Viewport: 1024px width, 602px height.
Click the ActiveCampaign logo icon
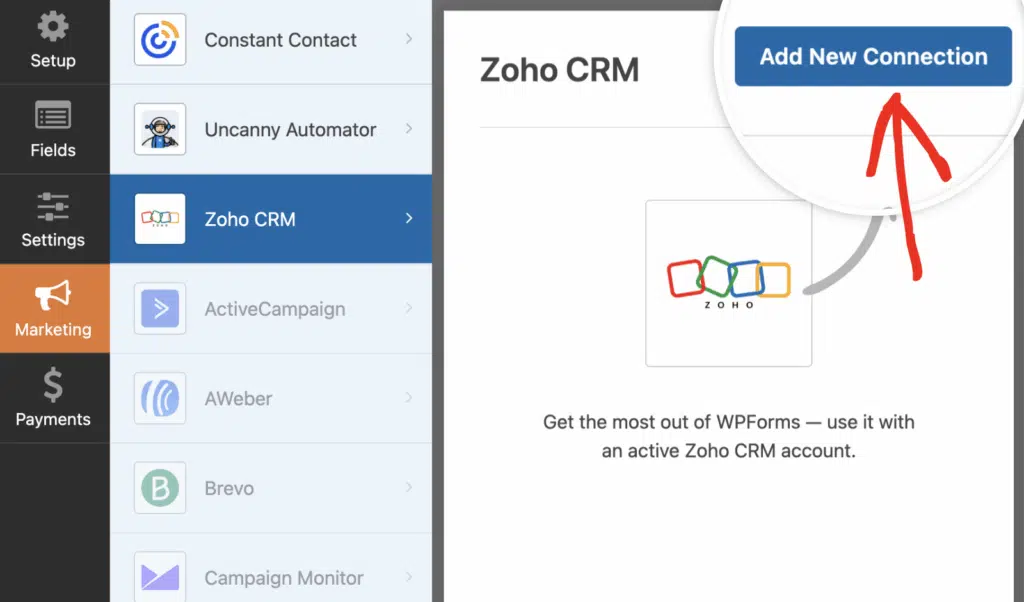coord(160,308)
